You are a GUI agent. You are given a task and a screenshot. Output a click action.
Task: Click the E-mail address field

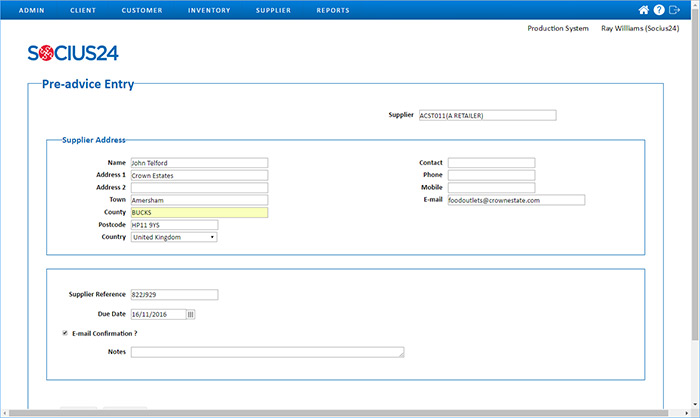point(516,200)
